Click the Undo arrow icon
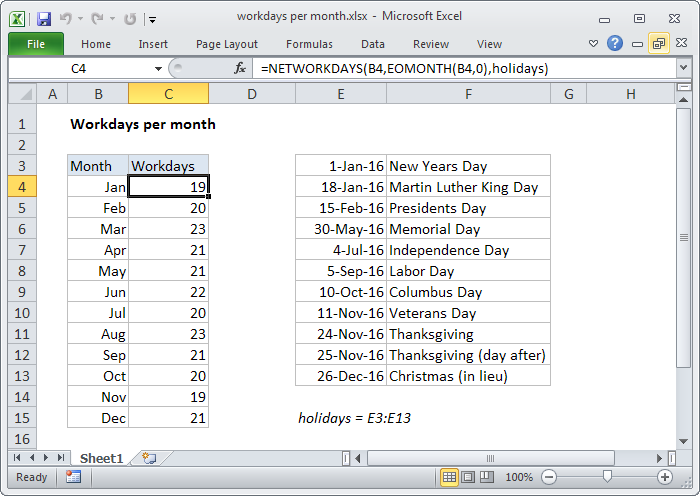Image resolution: width=700 pixels, height=496 pixels. (x=65, y=18)
